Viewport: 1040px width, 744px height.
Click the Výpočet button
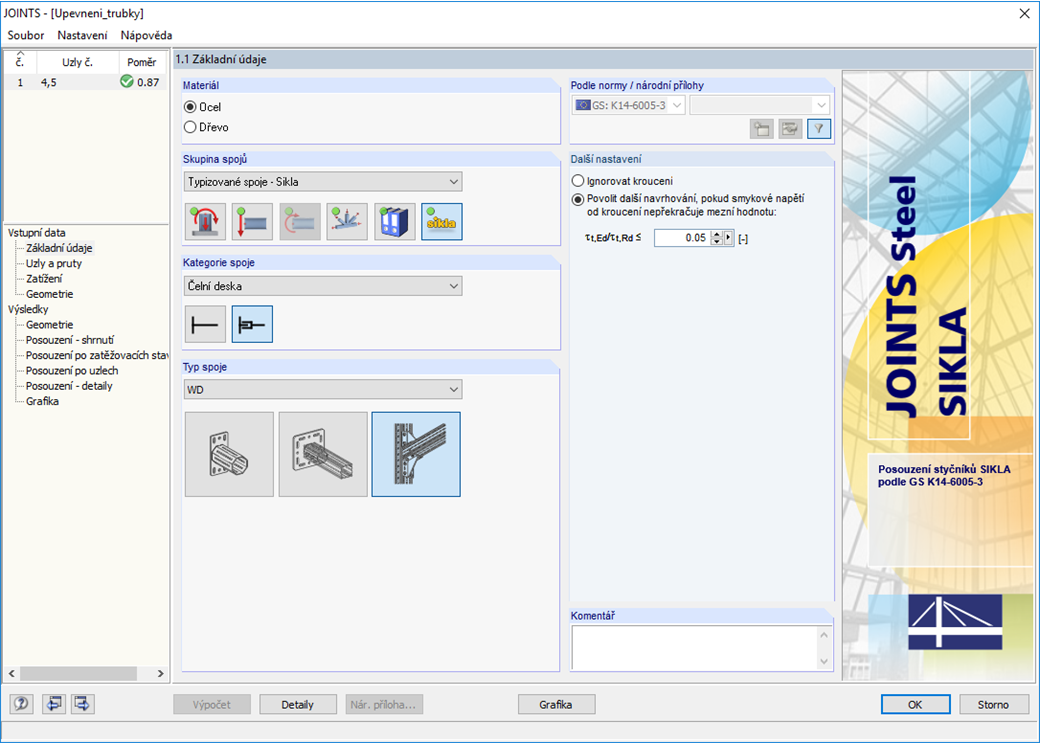tap(212, 704)
